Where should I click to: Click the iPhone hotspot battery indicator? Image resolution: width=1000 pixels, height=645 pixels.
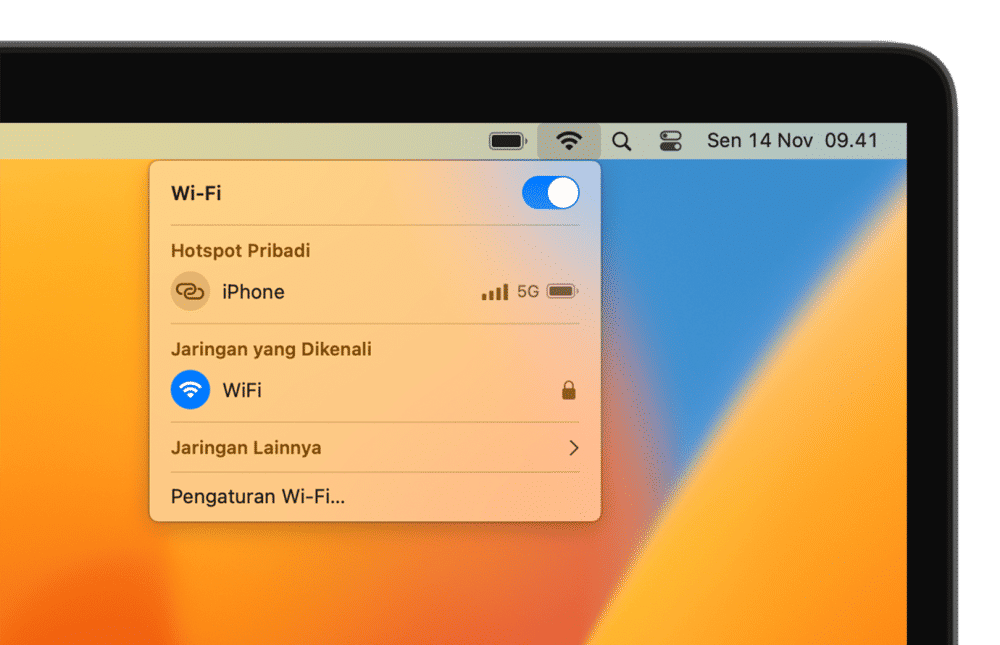click(x=562, y=292)
